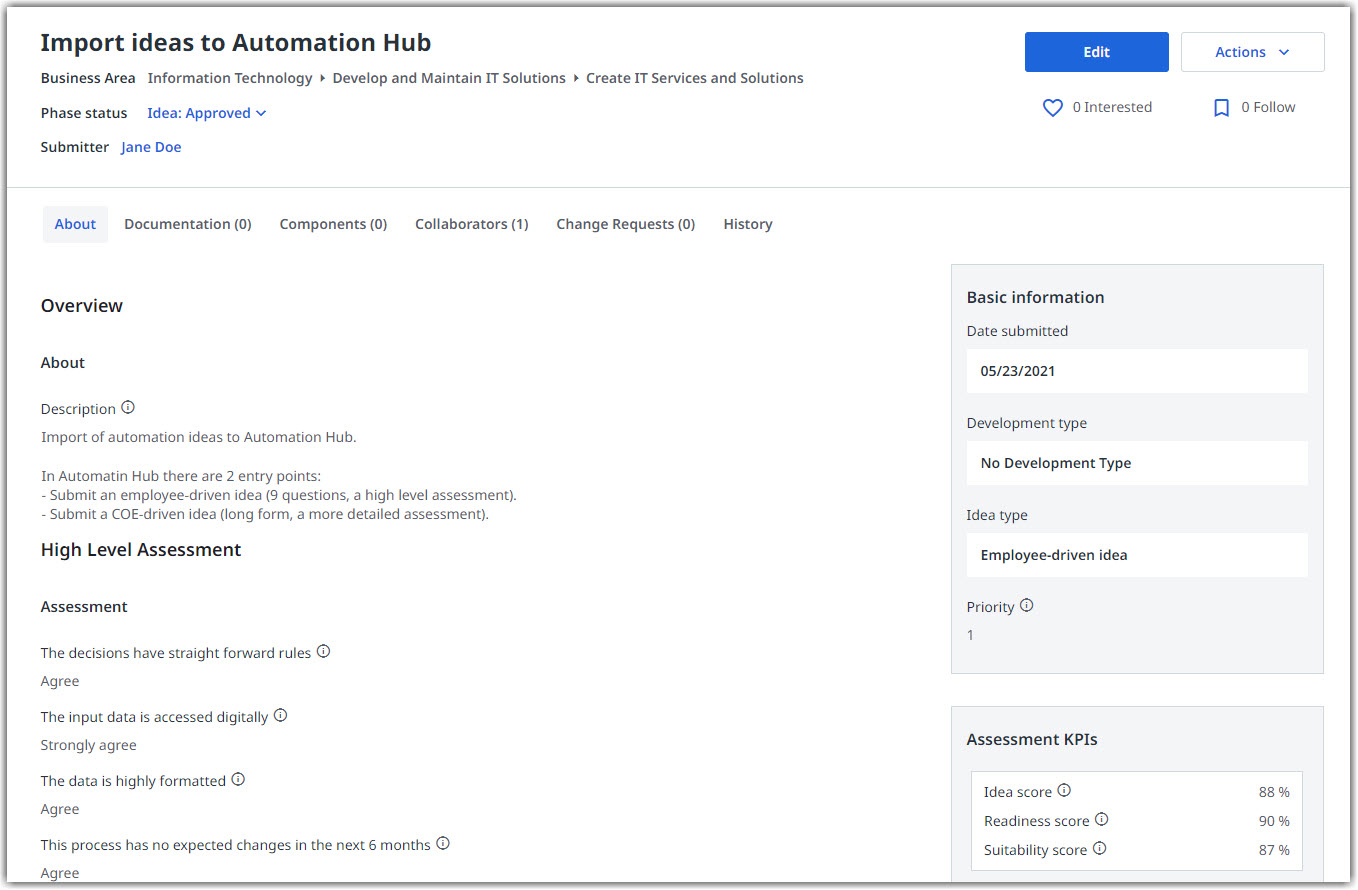
Task: Click Develop and Maintain IT Solutions breadcrumb
Action: pos(449,78)
